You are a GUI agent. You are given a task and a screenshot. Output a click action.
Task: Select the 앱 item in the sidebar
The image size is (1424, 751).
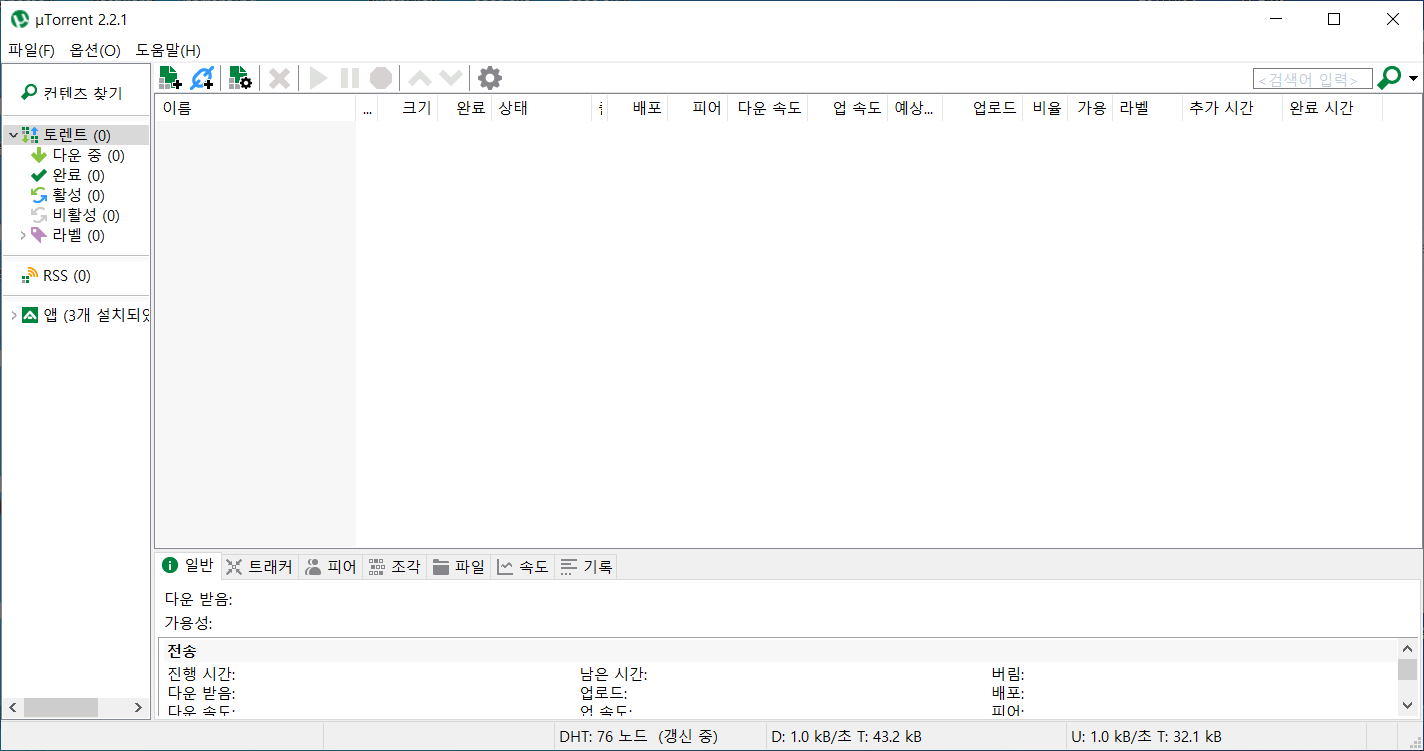click(x=86, y=315)
